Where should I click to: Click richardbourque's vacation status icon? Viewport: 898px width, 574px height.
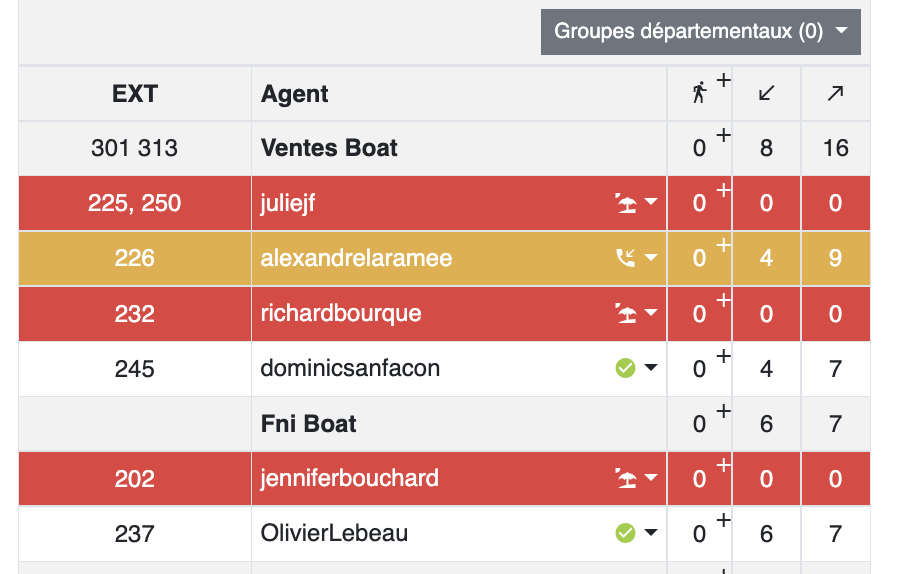(x=625, y=313)
